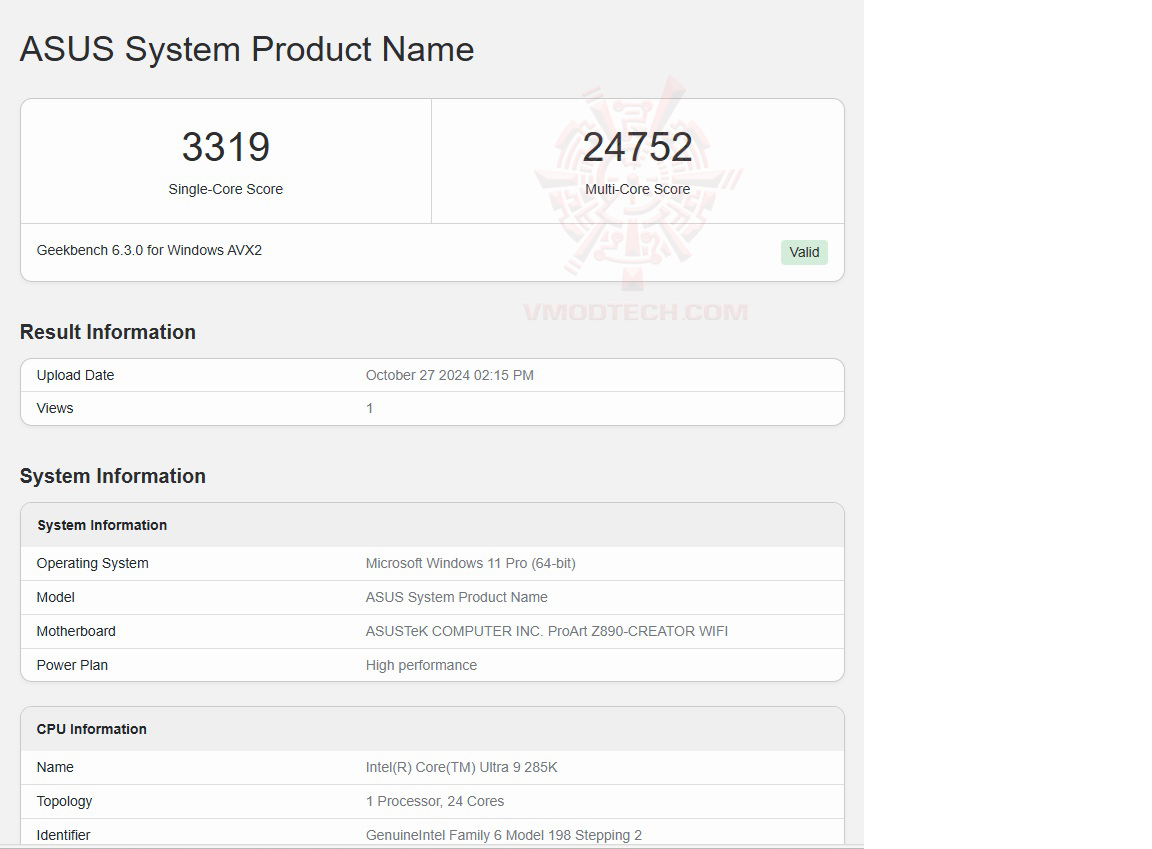Click Geekbench 6.3.0 for Windows AVX2 text
The image size is (1152, 849).
(x=149, y=250)
